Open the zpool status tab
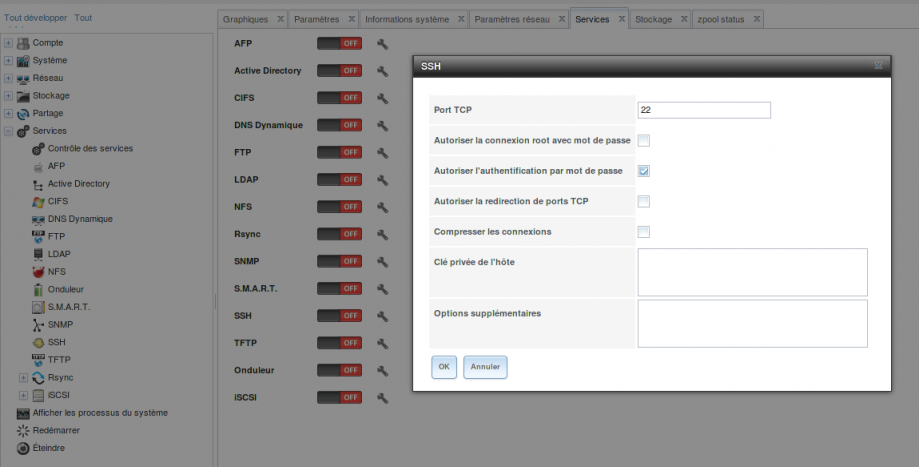Viewport: 919px width, 467px height. 722,19
